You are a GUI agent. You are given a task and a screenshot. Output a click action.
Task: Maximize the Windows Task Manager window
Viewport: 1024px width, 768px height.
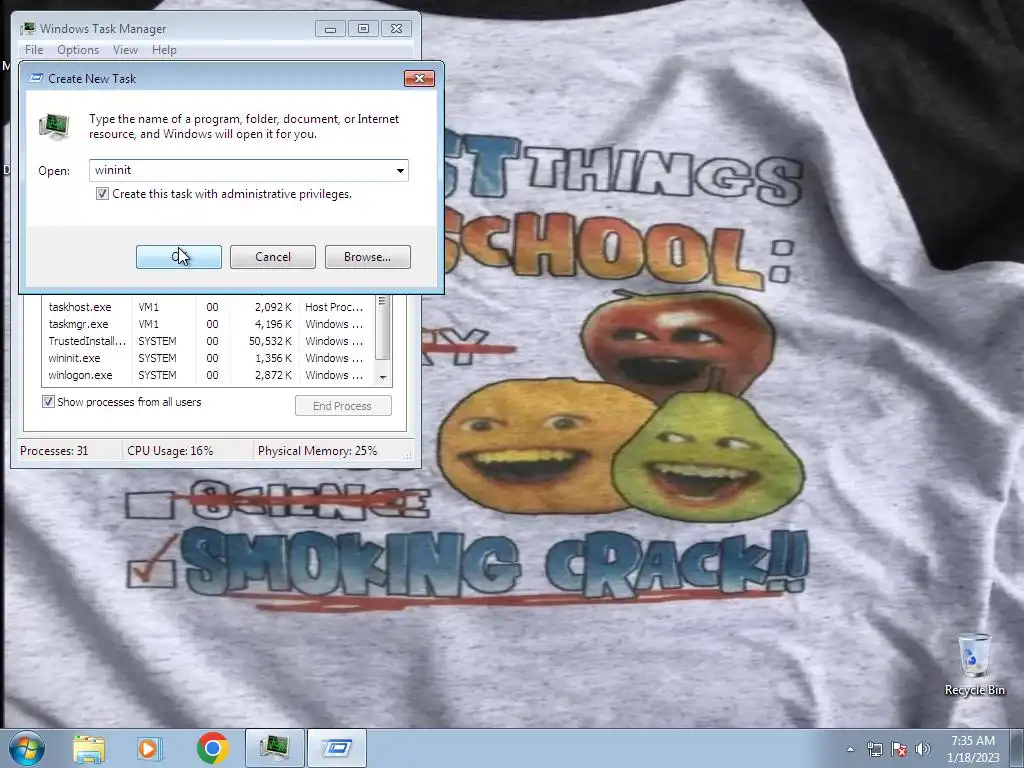(363, 29)
